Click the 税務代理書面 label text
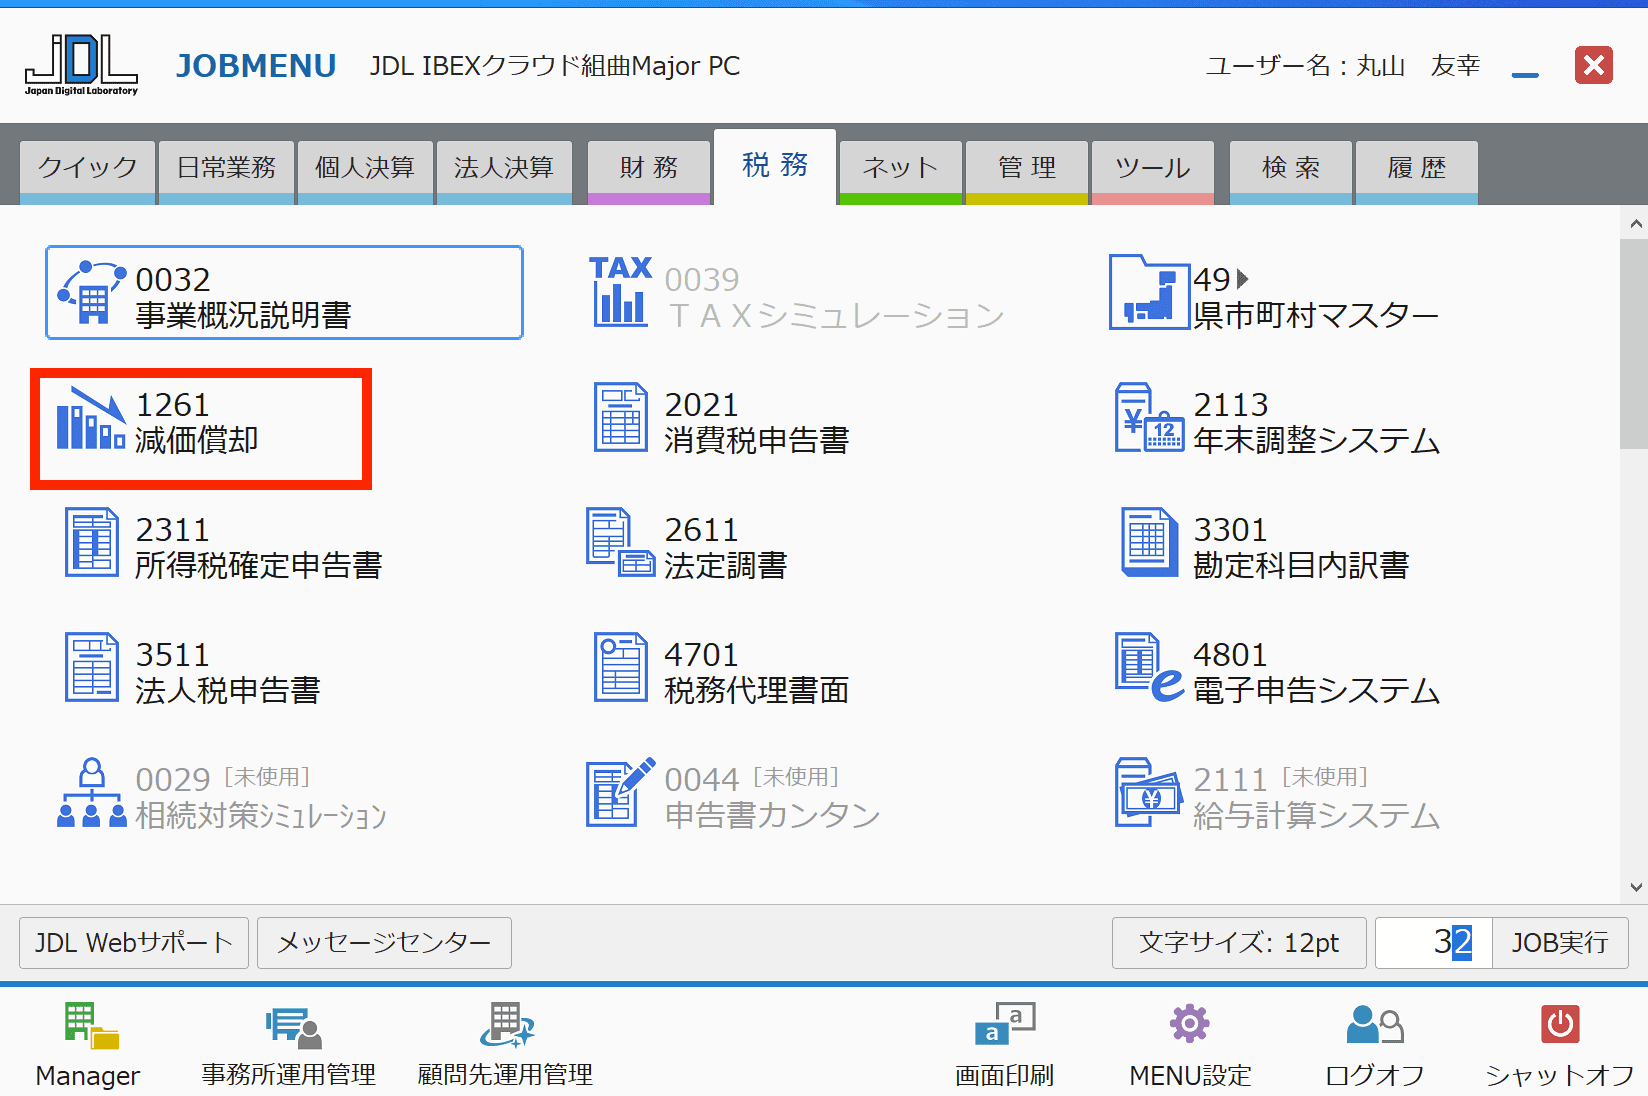This screenshot has height=1096, width=1648. tap(757, 690)
